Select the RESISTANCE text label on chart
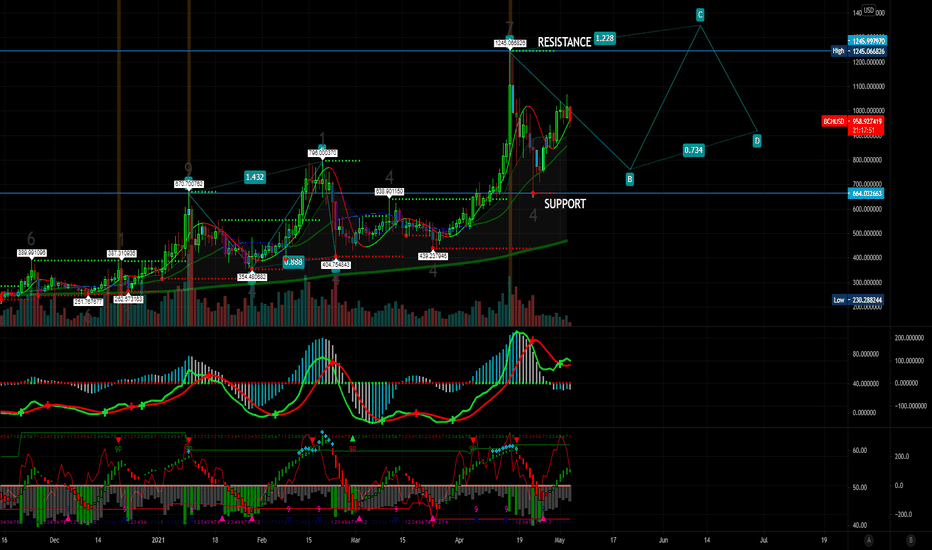This screenshot has height=550, width=932. click(x=564, y=42)
